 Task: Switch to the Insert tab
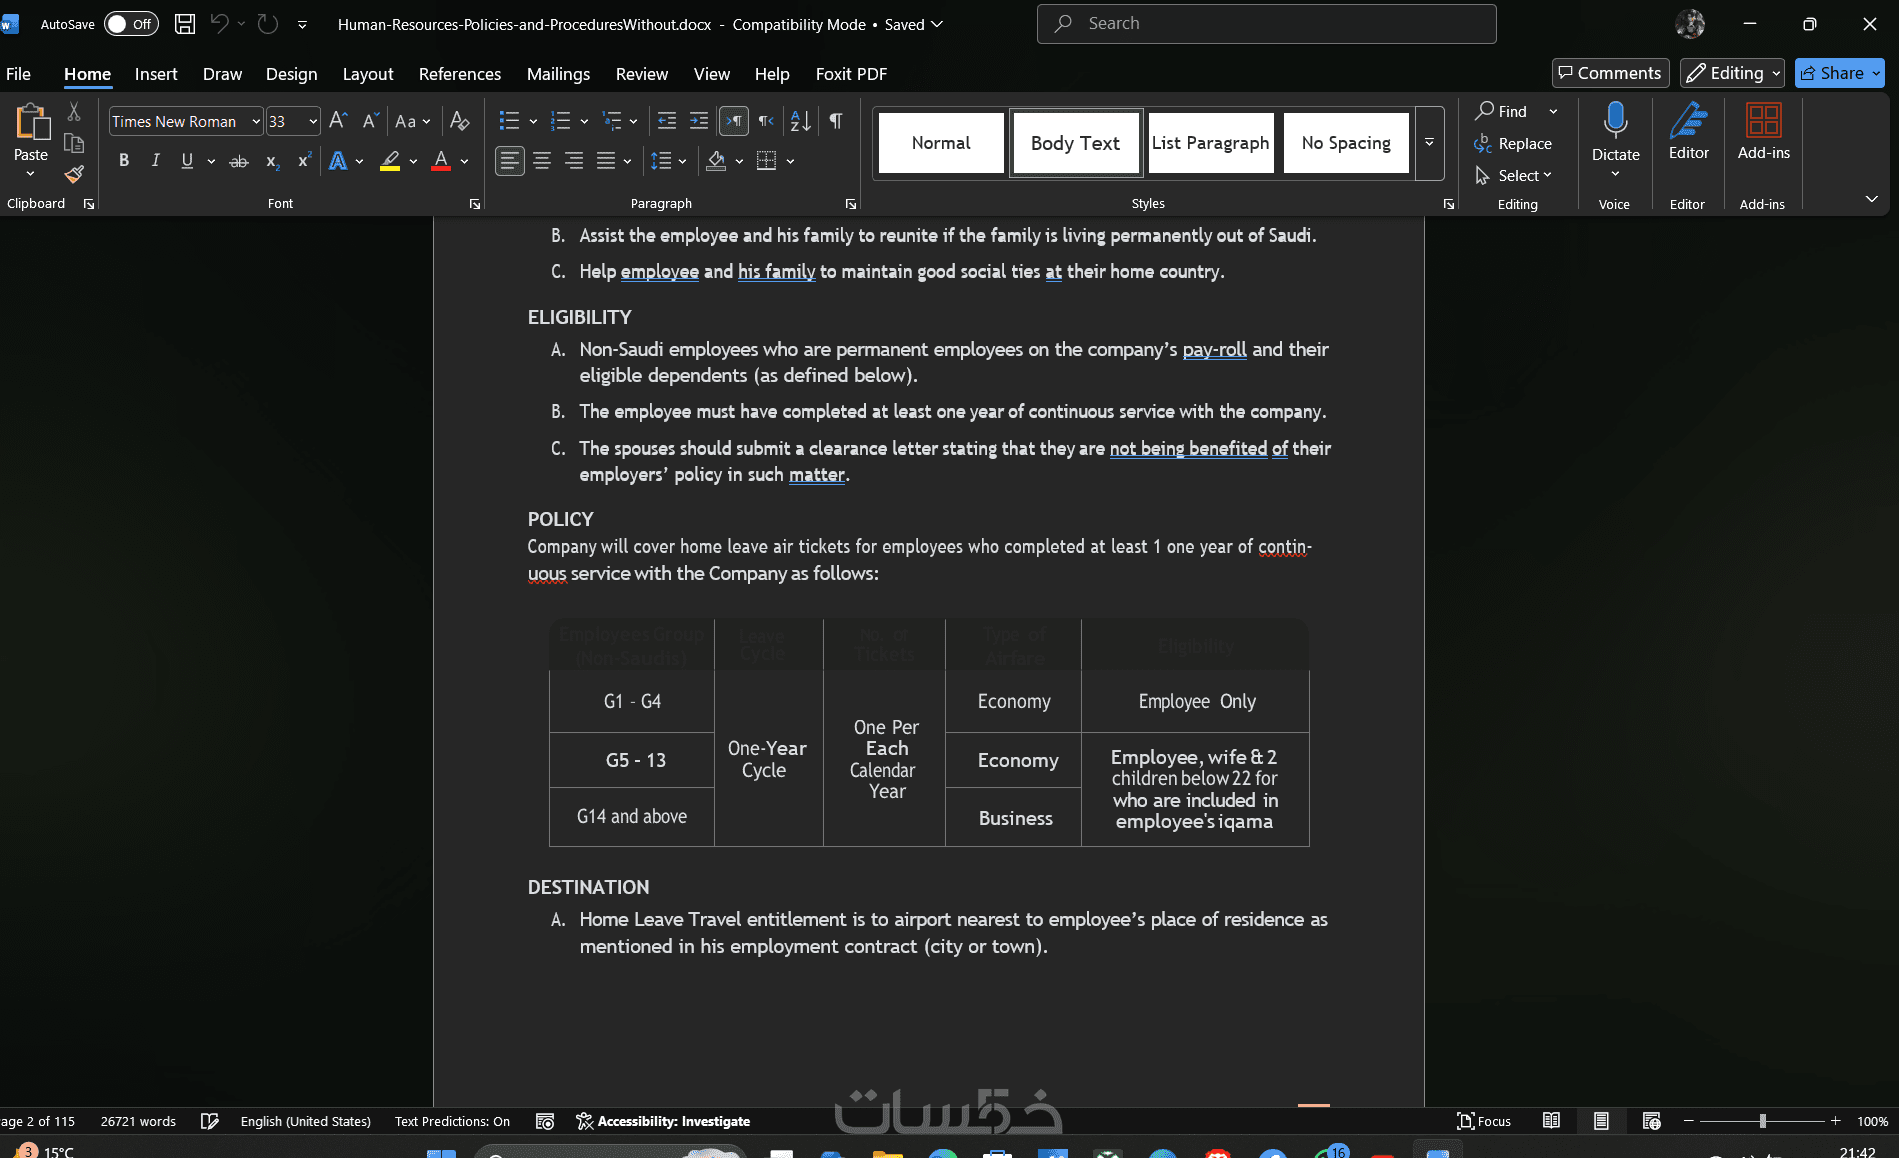coord(156,74)
